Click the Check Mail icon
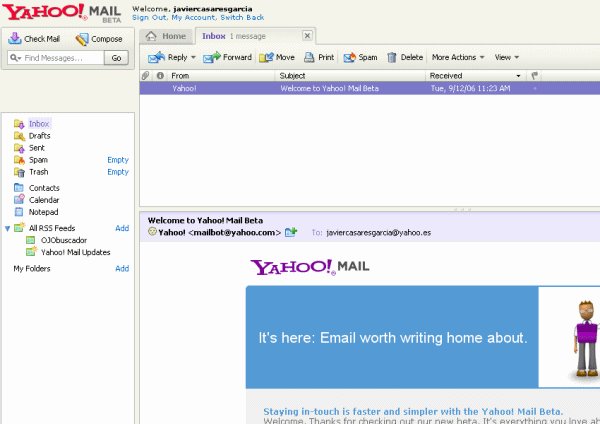The image size is (600, 424). point(15,38)
